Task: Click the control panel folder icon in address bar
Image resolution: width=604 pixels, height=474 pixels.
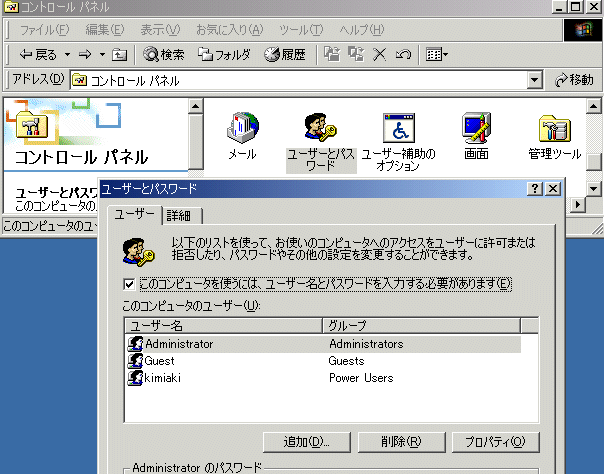Action: 80,80
